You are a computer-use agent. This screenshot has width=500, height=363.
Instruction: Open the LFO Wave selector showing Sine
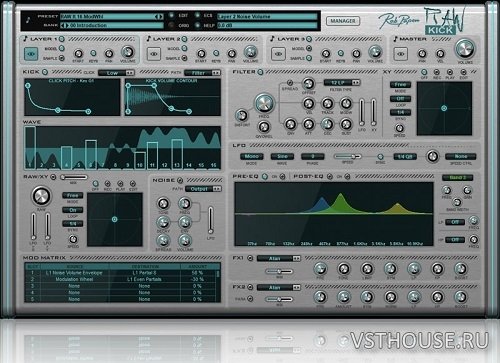coord(282,156)
